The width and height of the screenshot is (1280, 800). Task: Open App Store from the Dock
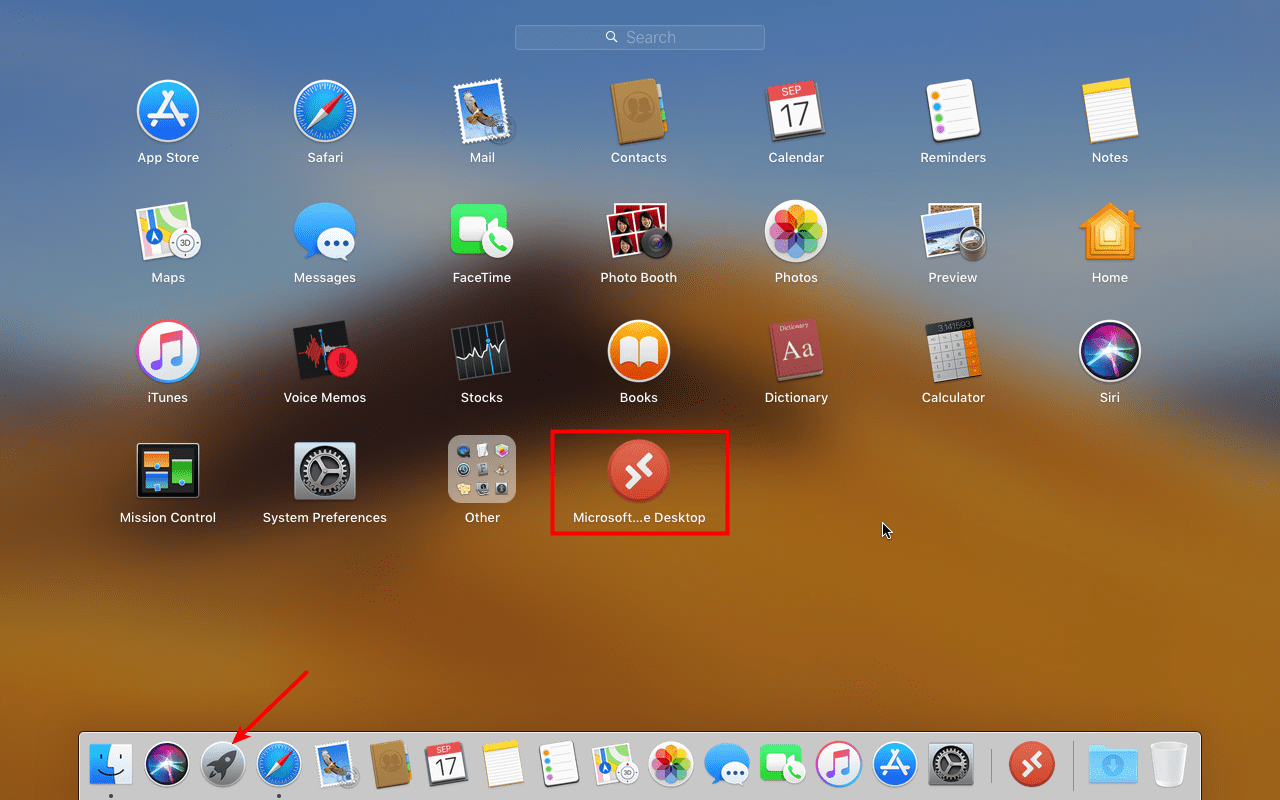[895, 766]
